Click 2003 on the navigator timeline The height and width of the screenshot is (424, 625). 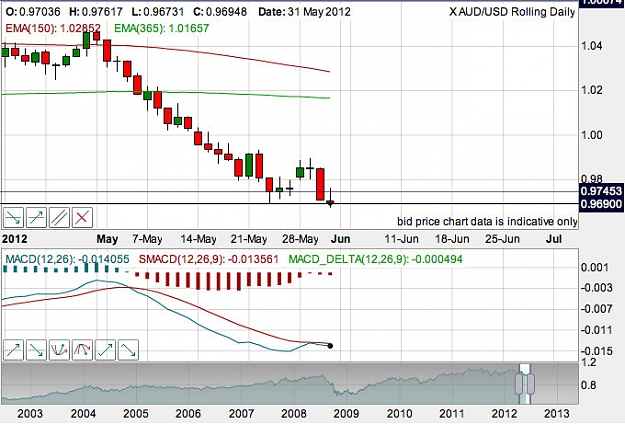30,413
